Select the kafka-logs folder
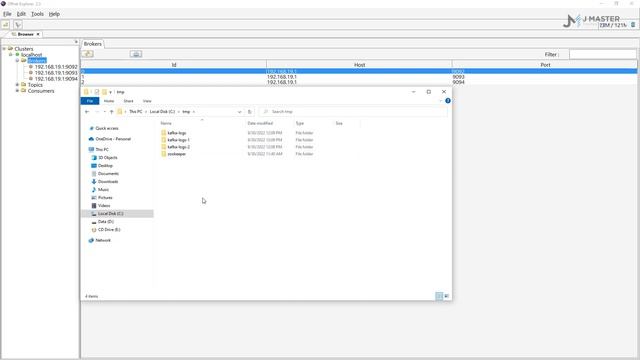 coord(177,133)
